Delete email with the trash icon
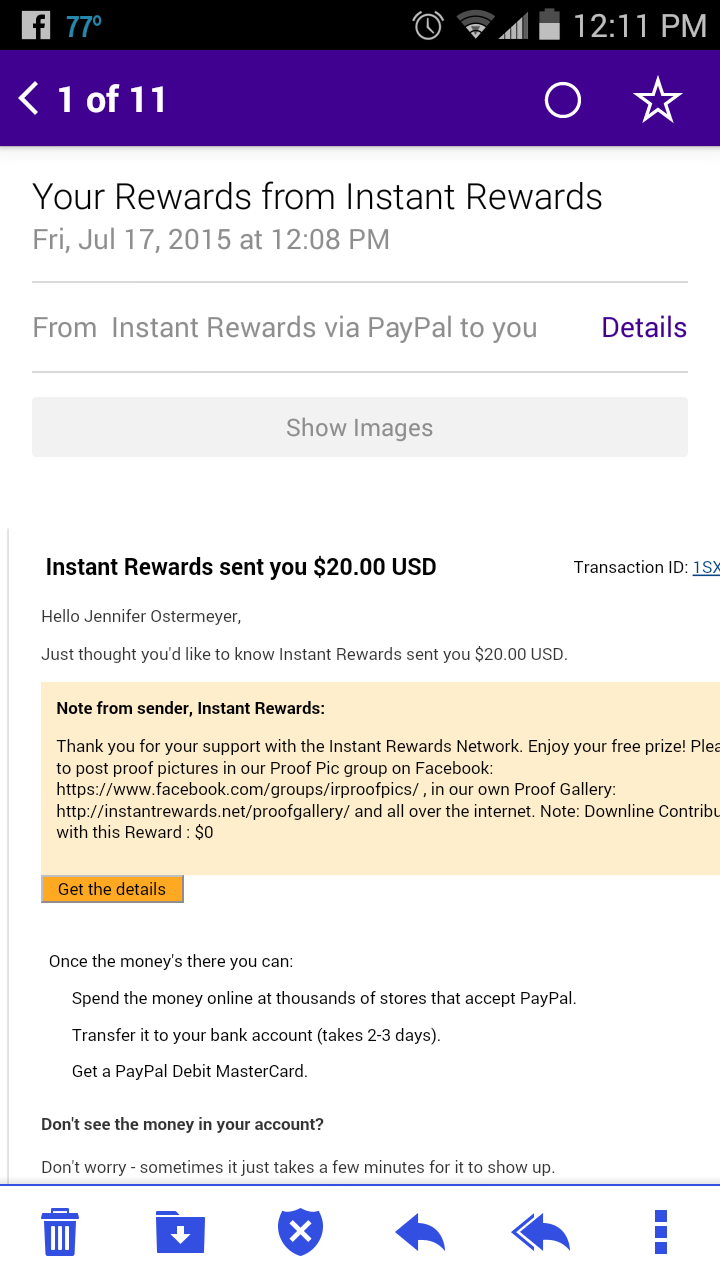The width and height of the screenshot is (720, 1280). pyautogui.click(x=60, y=1232)
